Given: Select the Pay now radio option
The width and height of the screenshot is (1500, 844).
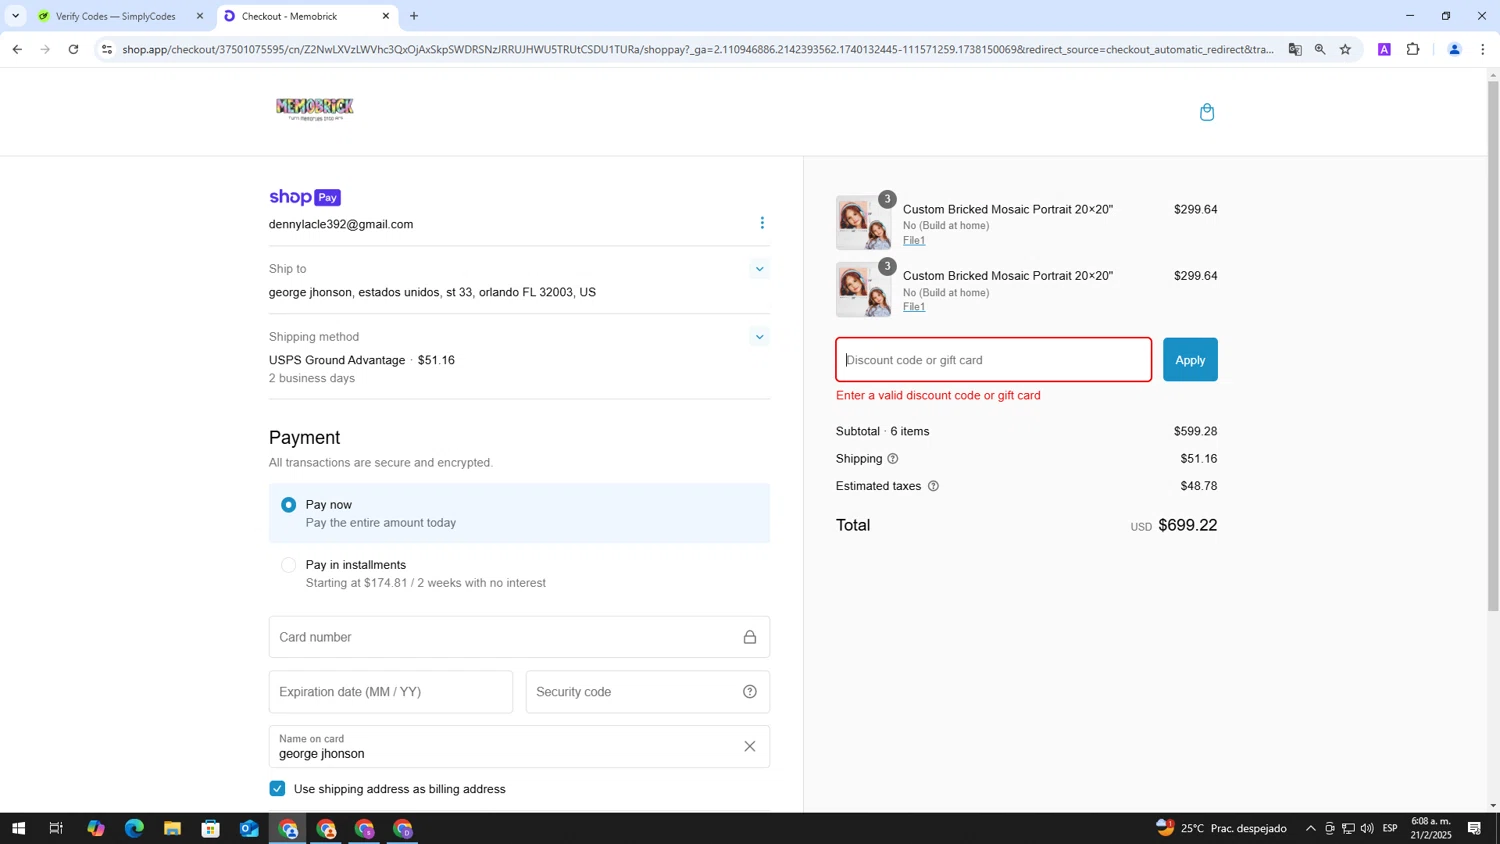Looking at the screenshot, I should (289, 505).
